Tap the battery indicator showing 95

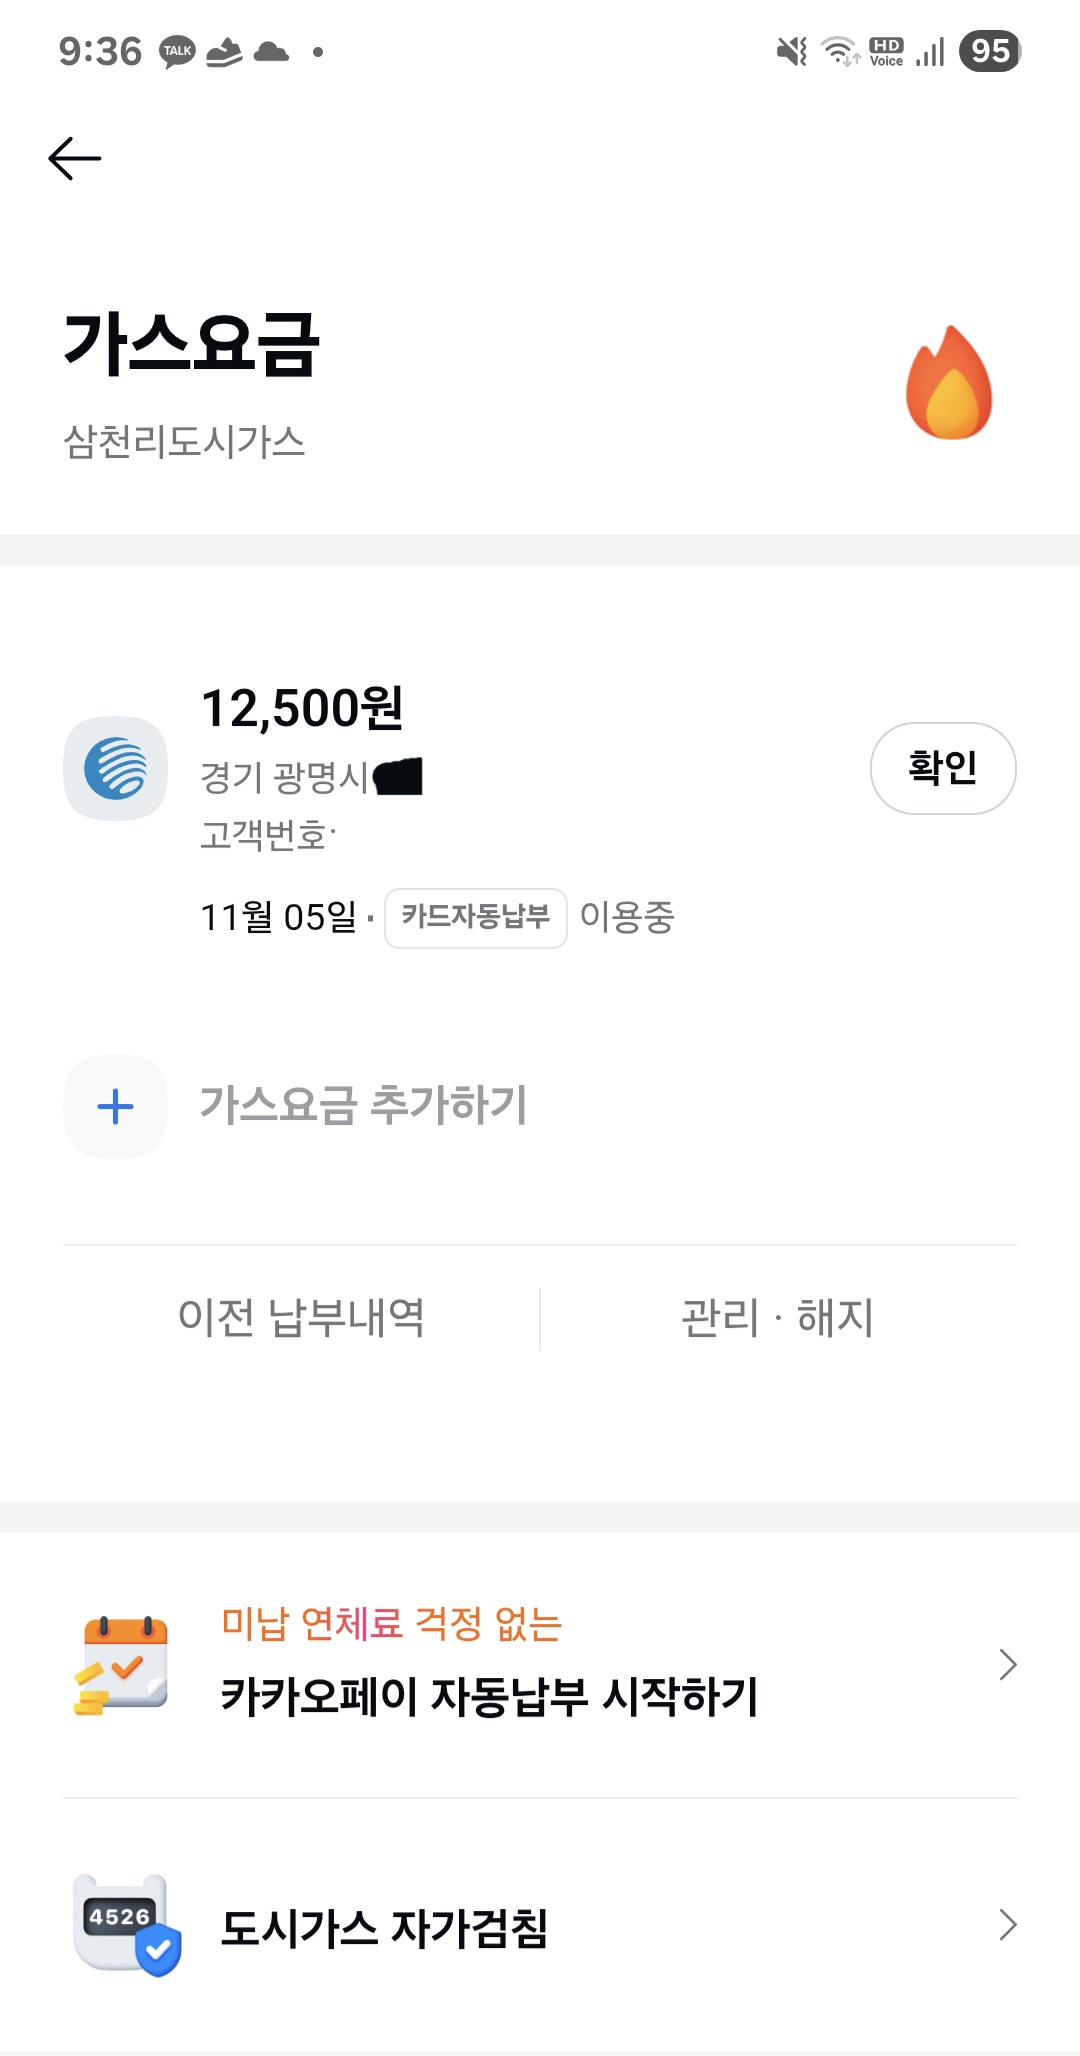point(989,51)
